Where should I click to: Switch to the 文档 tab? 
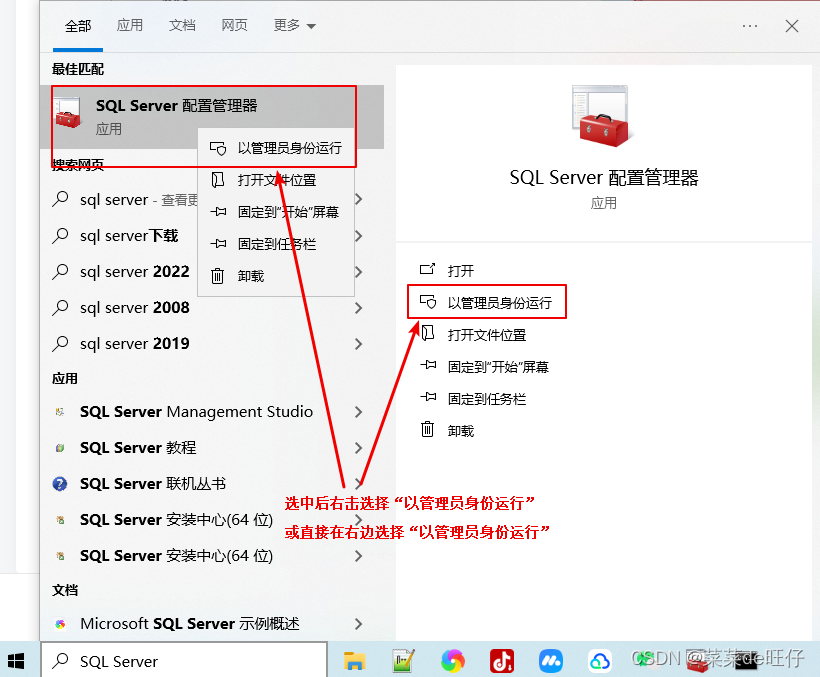(182, 25)
